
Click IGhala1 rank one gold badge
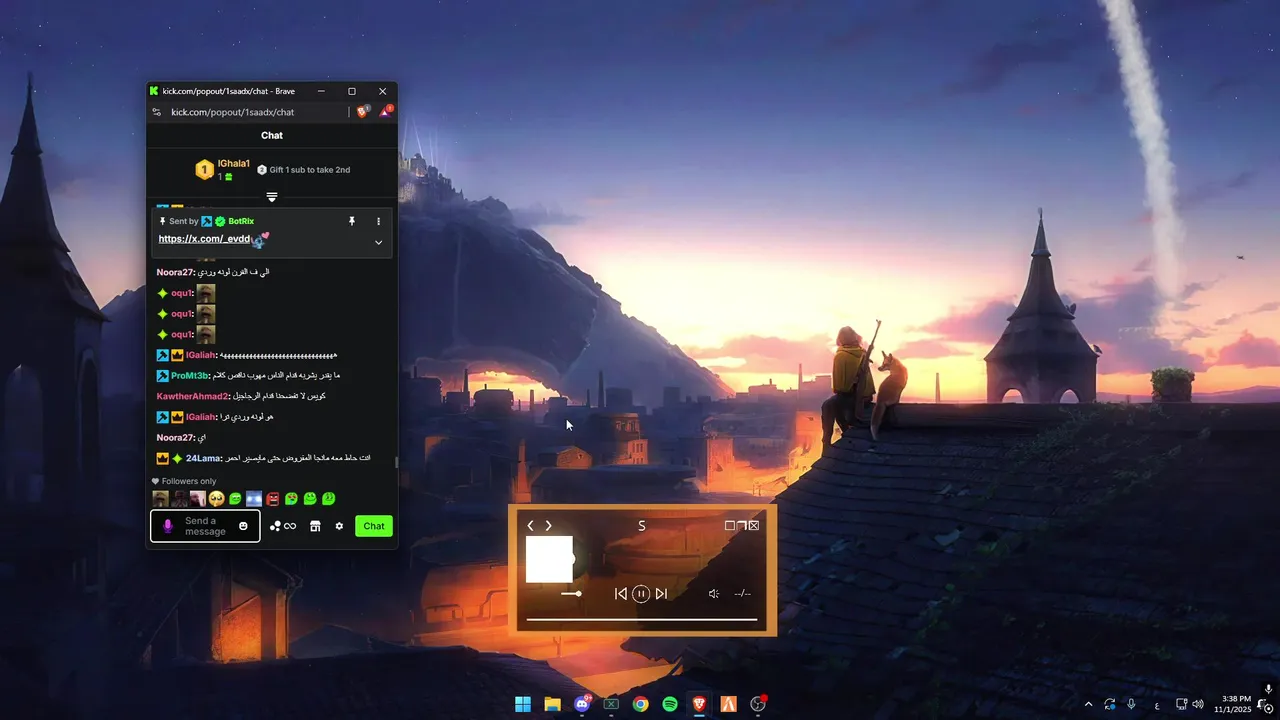click(x=204, y=170)
